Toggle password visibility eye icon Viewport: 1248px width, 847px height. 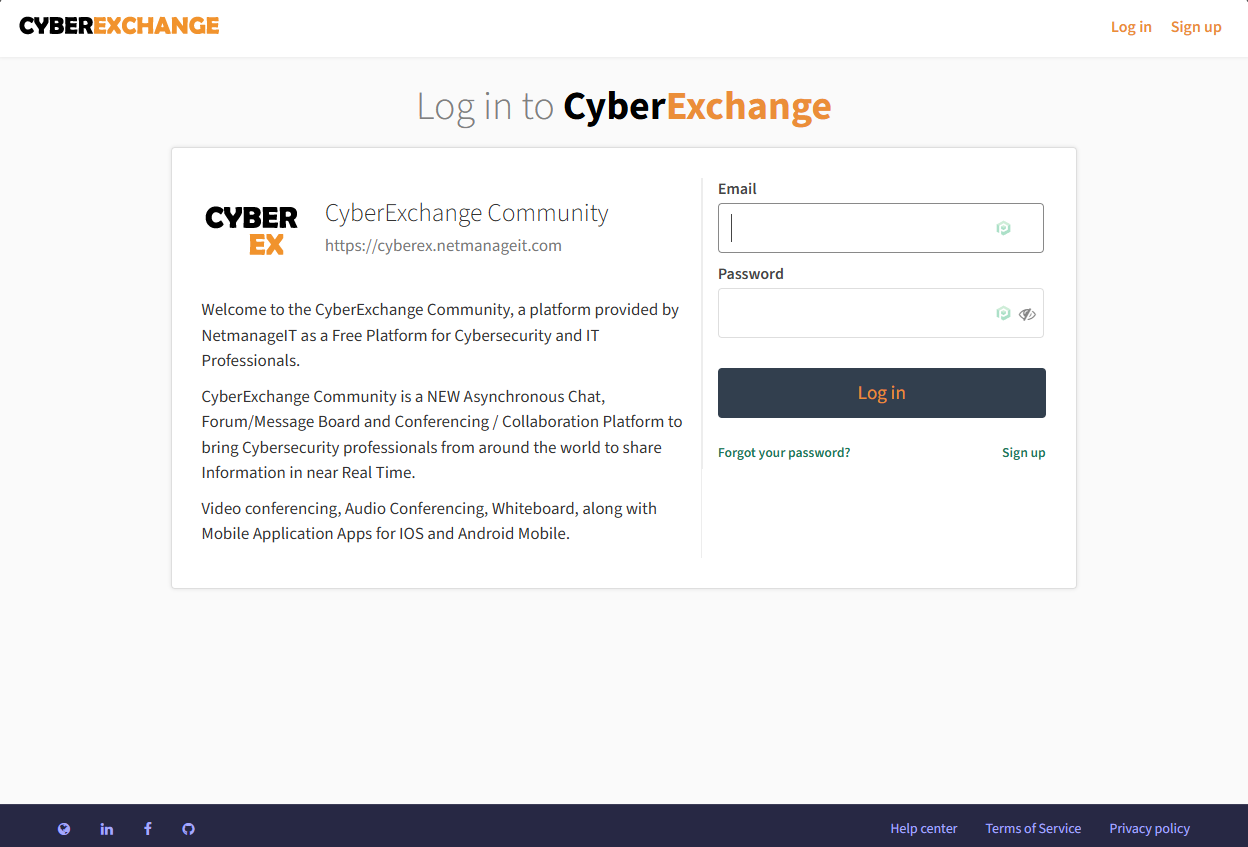pos(1027,314)
